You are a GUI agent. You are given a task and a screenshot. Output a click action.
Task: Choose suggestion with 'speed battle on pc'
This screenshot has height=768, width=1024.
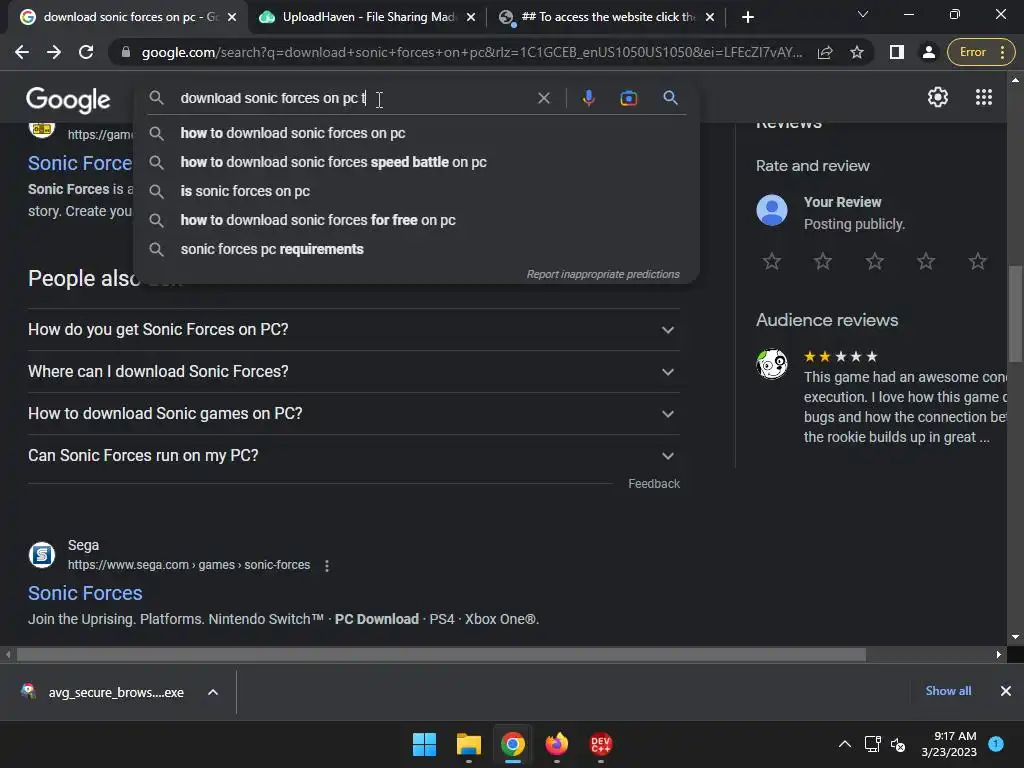[x=417, y=162]
